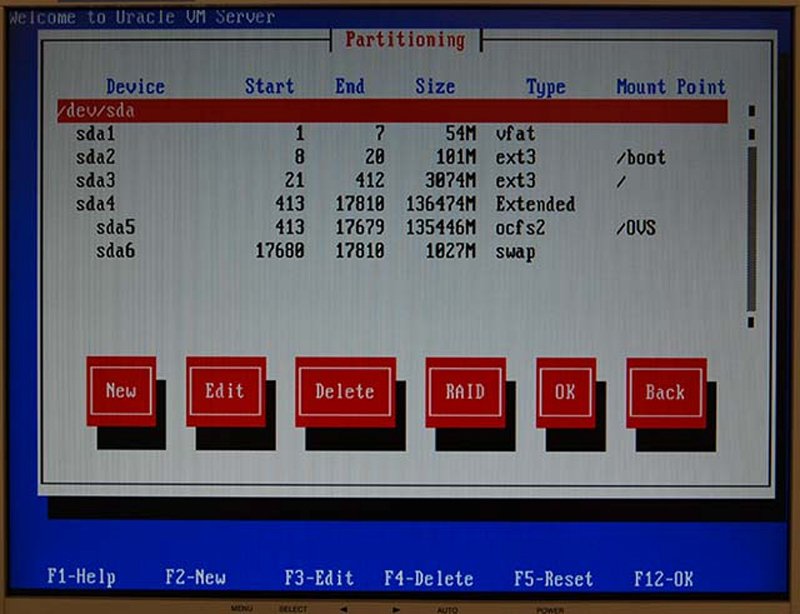Viewport: 800px width, 614px height.
Task: Click the F1-Help hint
Action: [x=81, y=577]
